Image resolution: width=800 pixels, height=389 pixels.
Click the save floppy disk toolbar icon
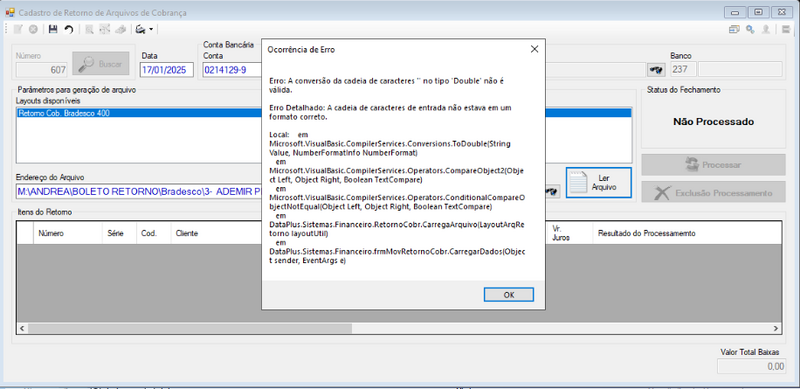coord(53,30)
